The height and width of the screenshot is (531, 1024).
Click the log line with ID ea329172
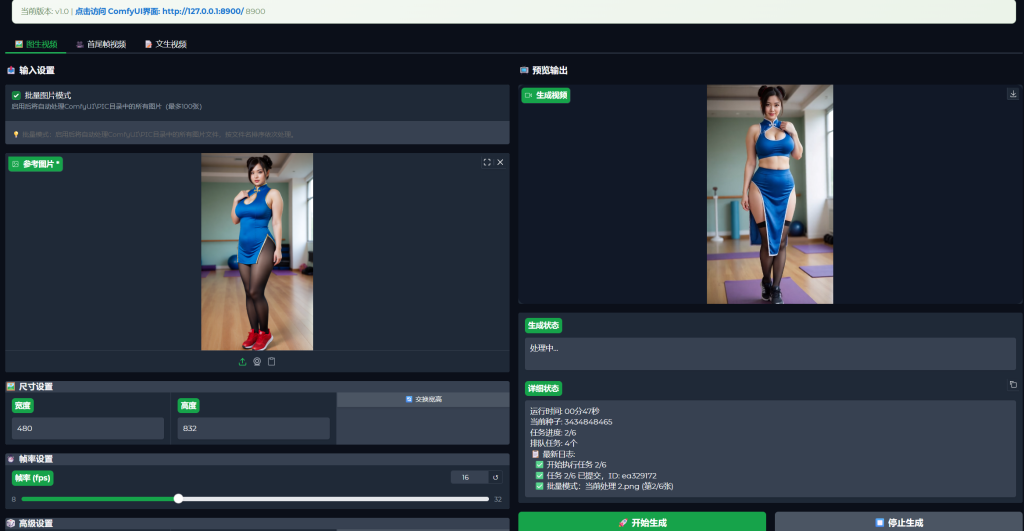coord(596,475)
